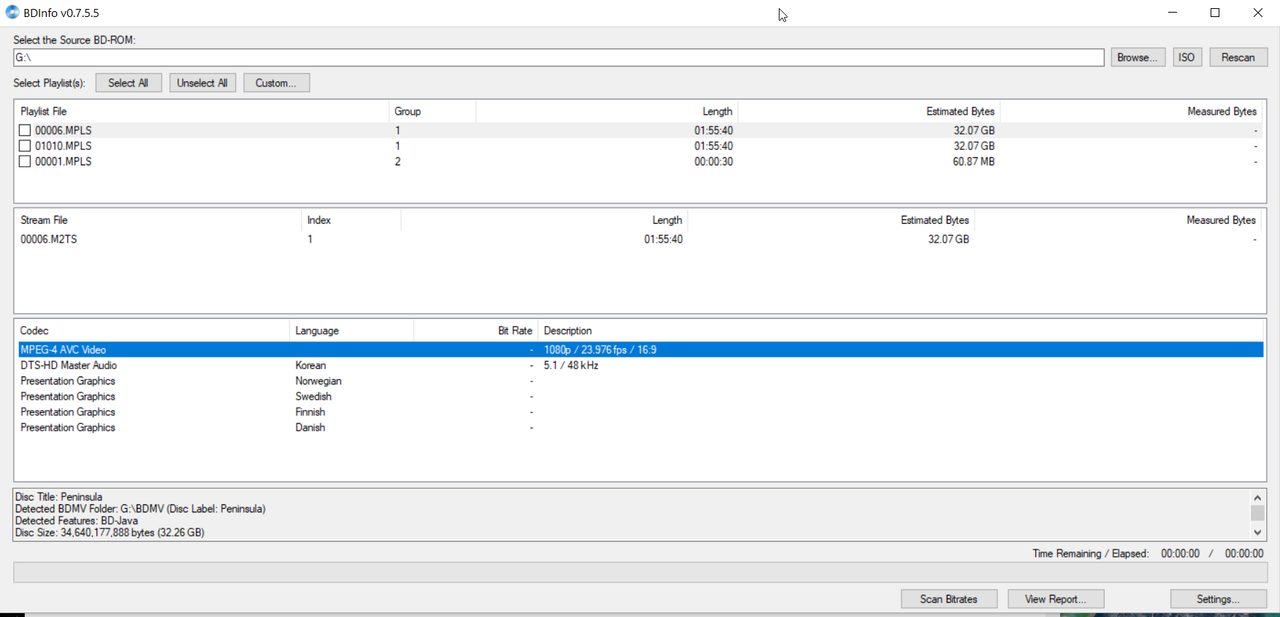Click the Disc Size line in log
This screenshot has height=617, width=1280.
click(x=110, y=533)
